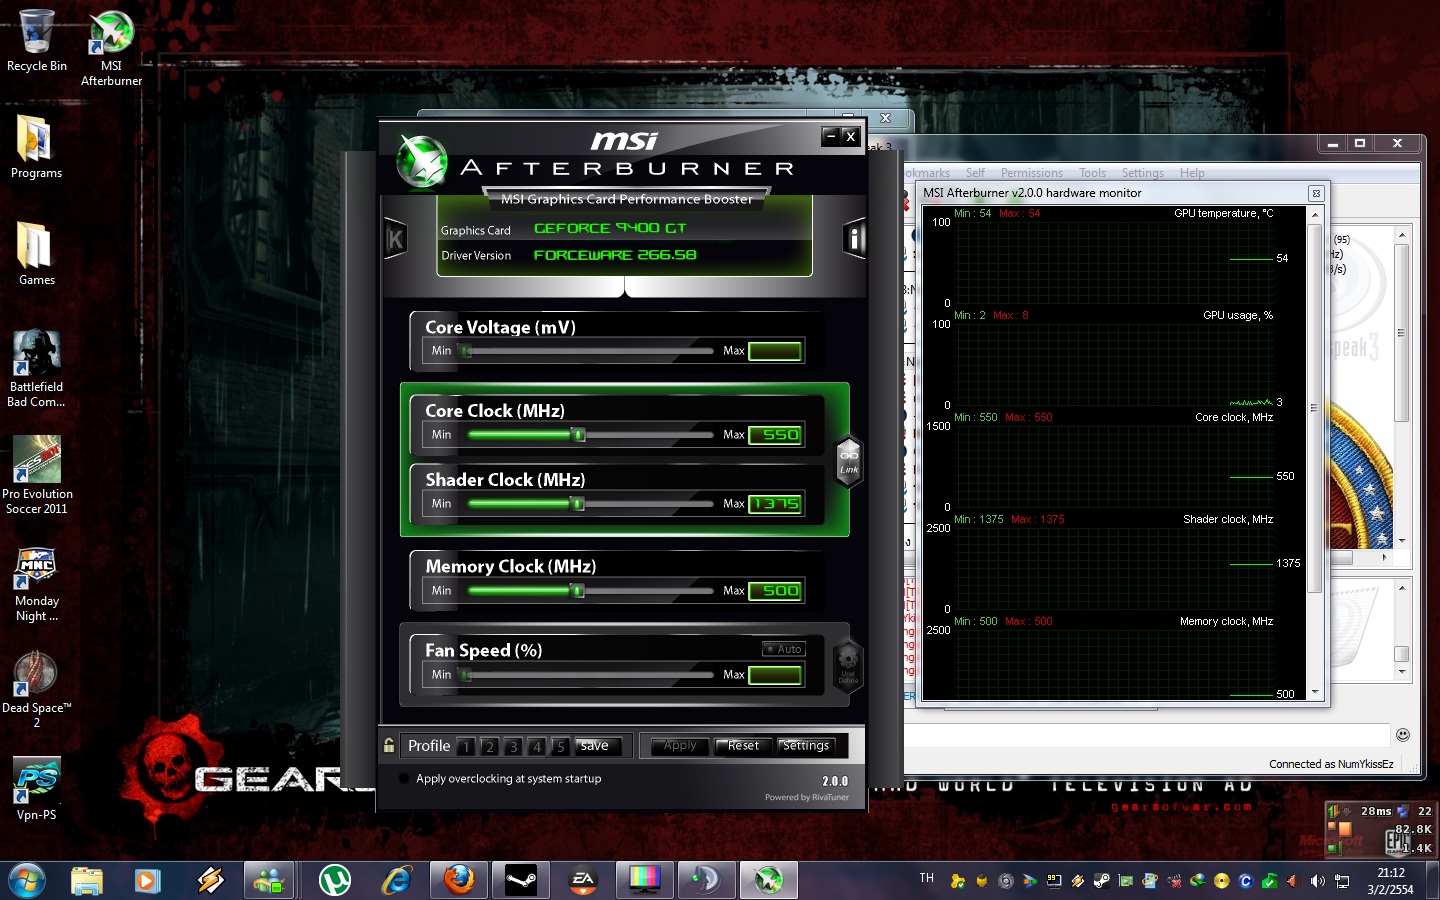
Task: Click the emoticon smiley button in TeamSpeak chat
Action: coord(1403,735)
